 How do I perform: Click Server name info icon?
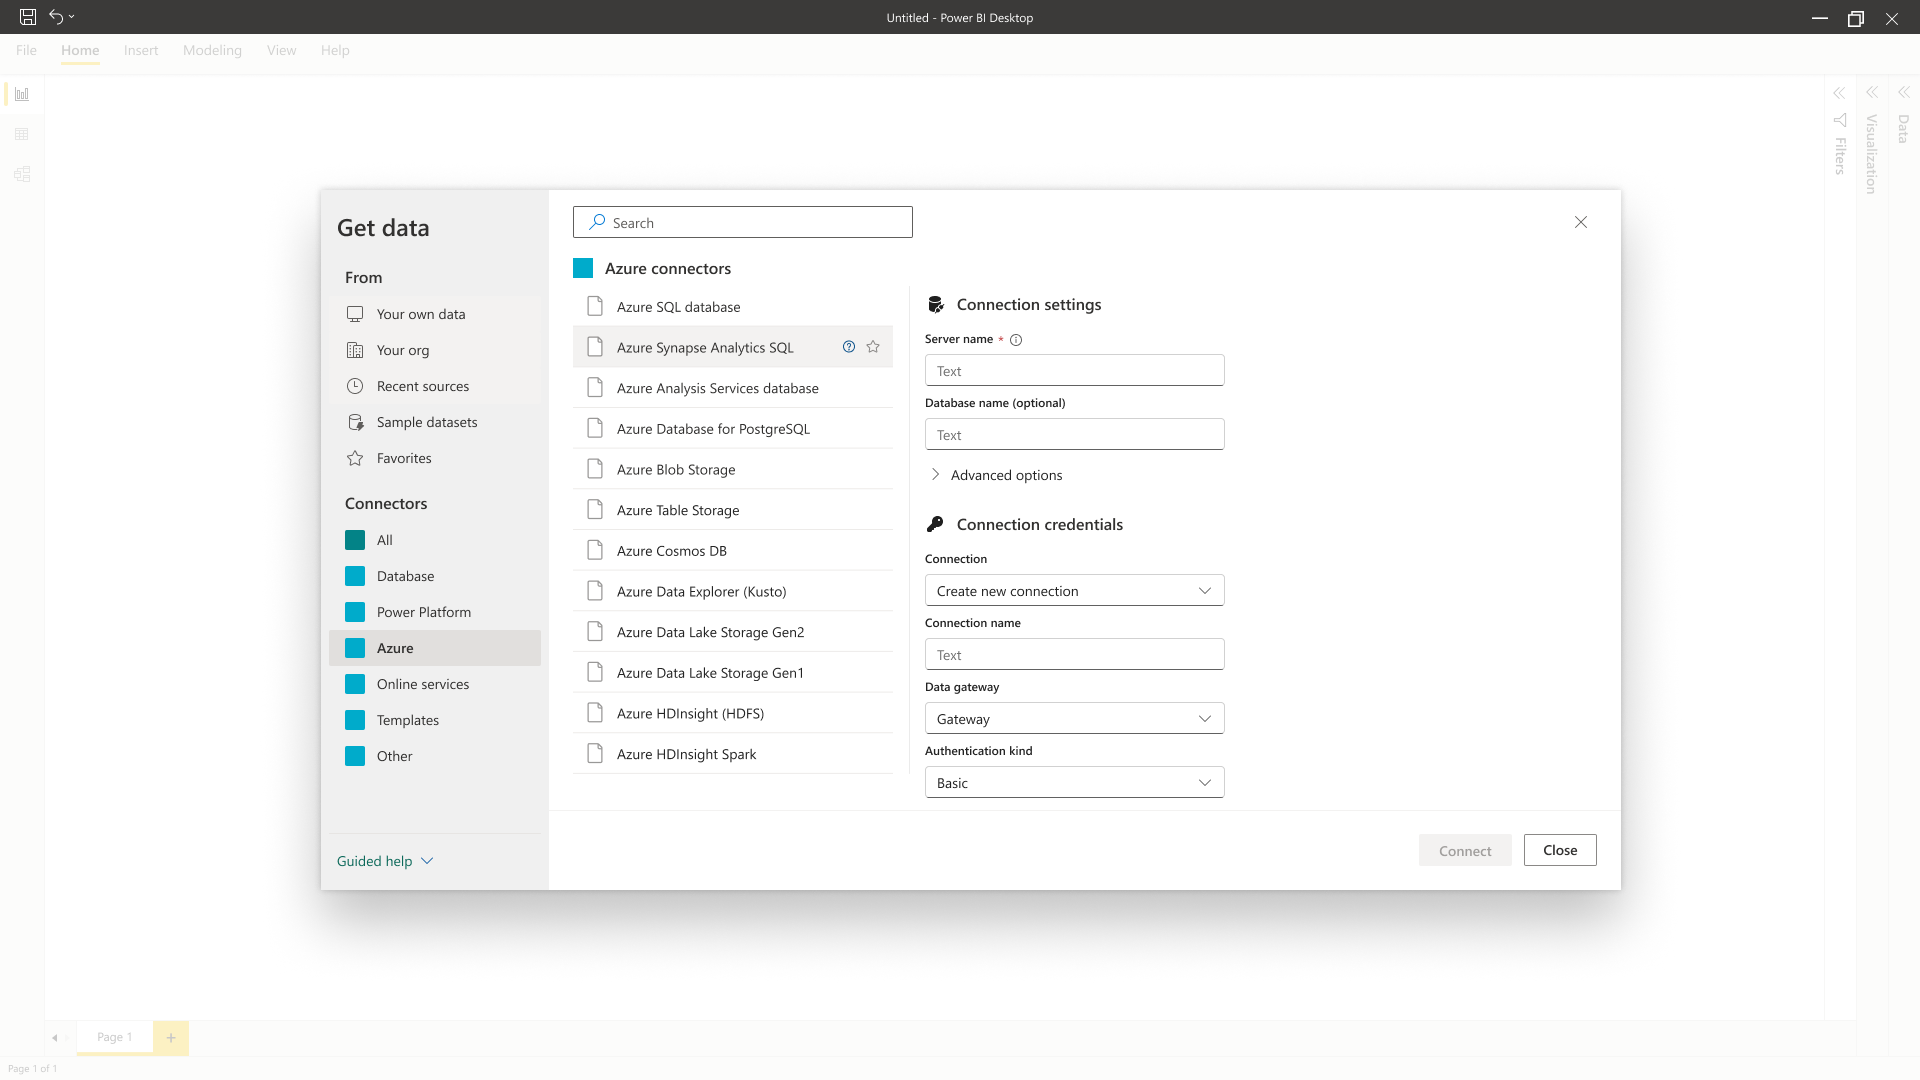[1016, 340]
